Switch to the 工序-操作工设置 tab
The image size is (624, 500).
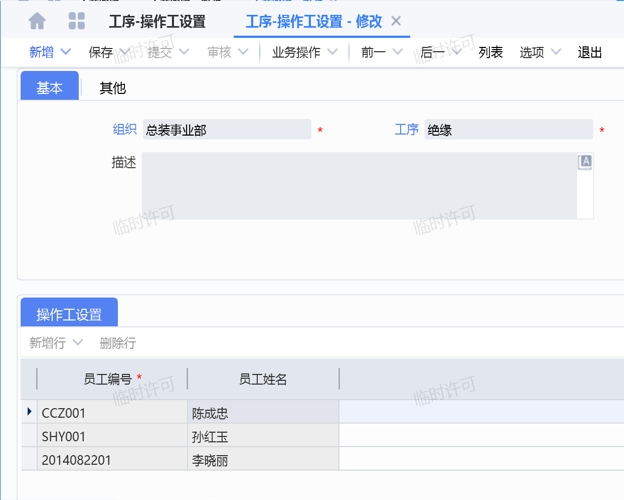pyautogui.click(x=157, y=21)
